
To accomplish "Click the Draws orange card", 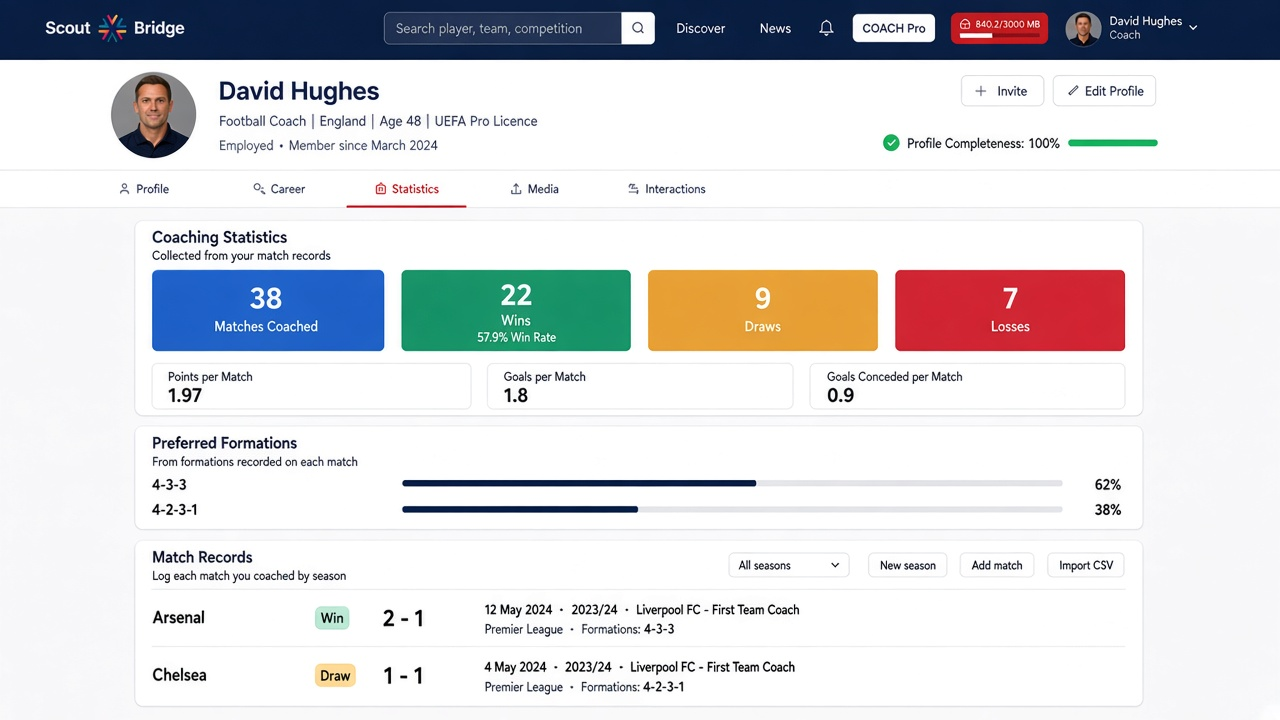I will pyautogui.click(x=763, y=310).
